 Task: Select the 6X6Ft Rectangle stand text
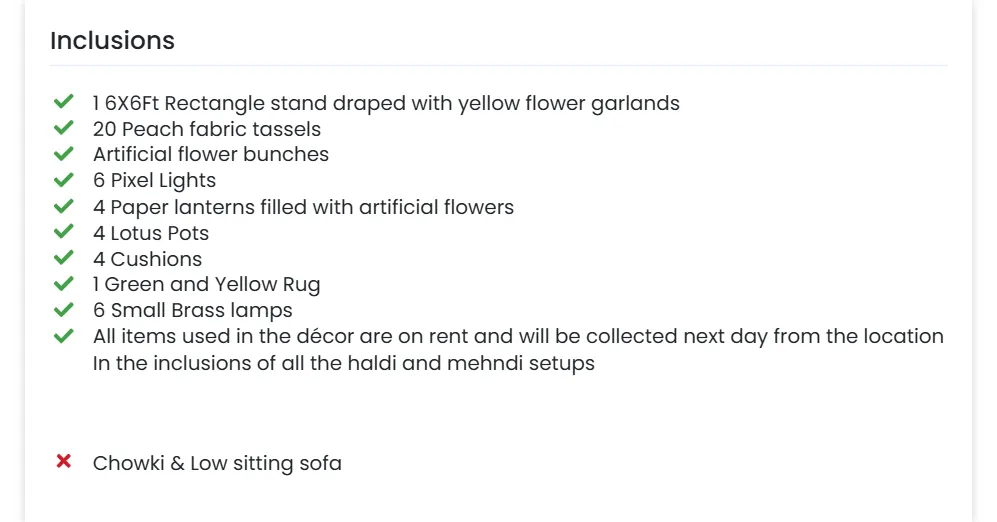(x=386, y=103)
